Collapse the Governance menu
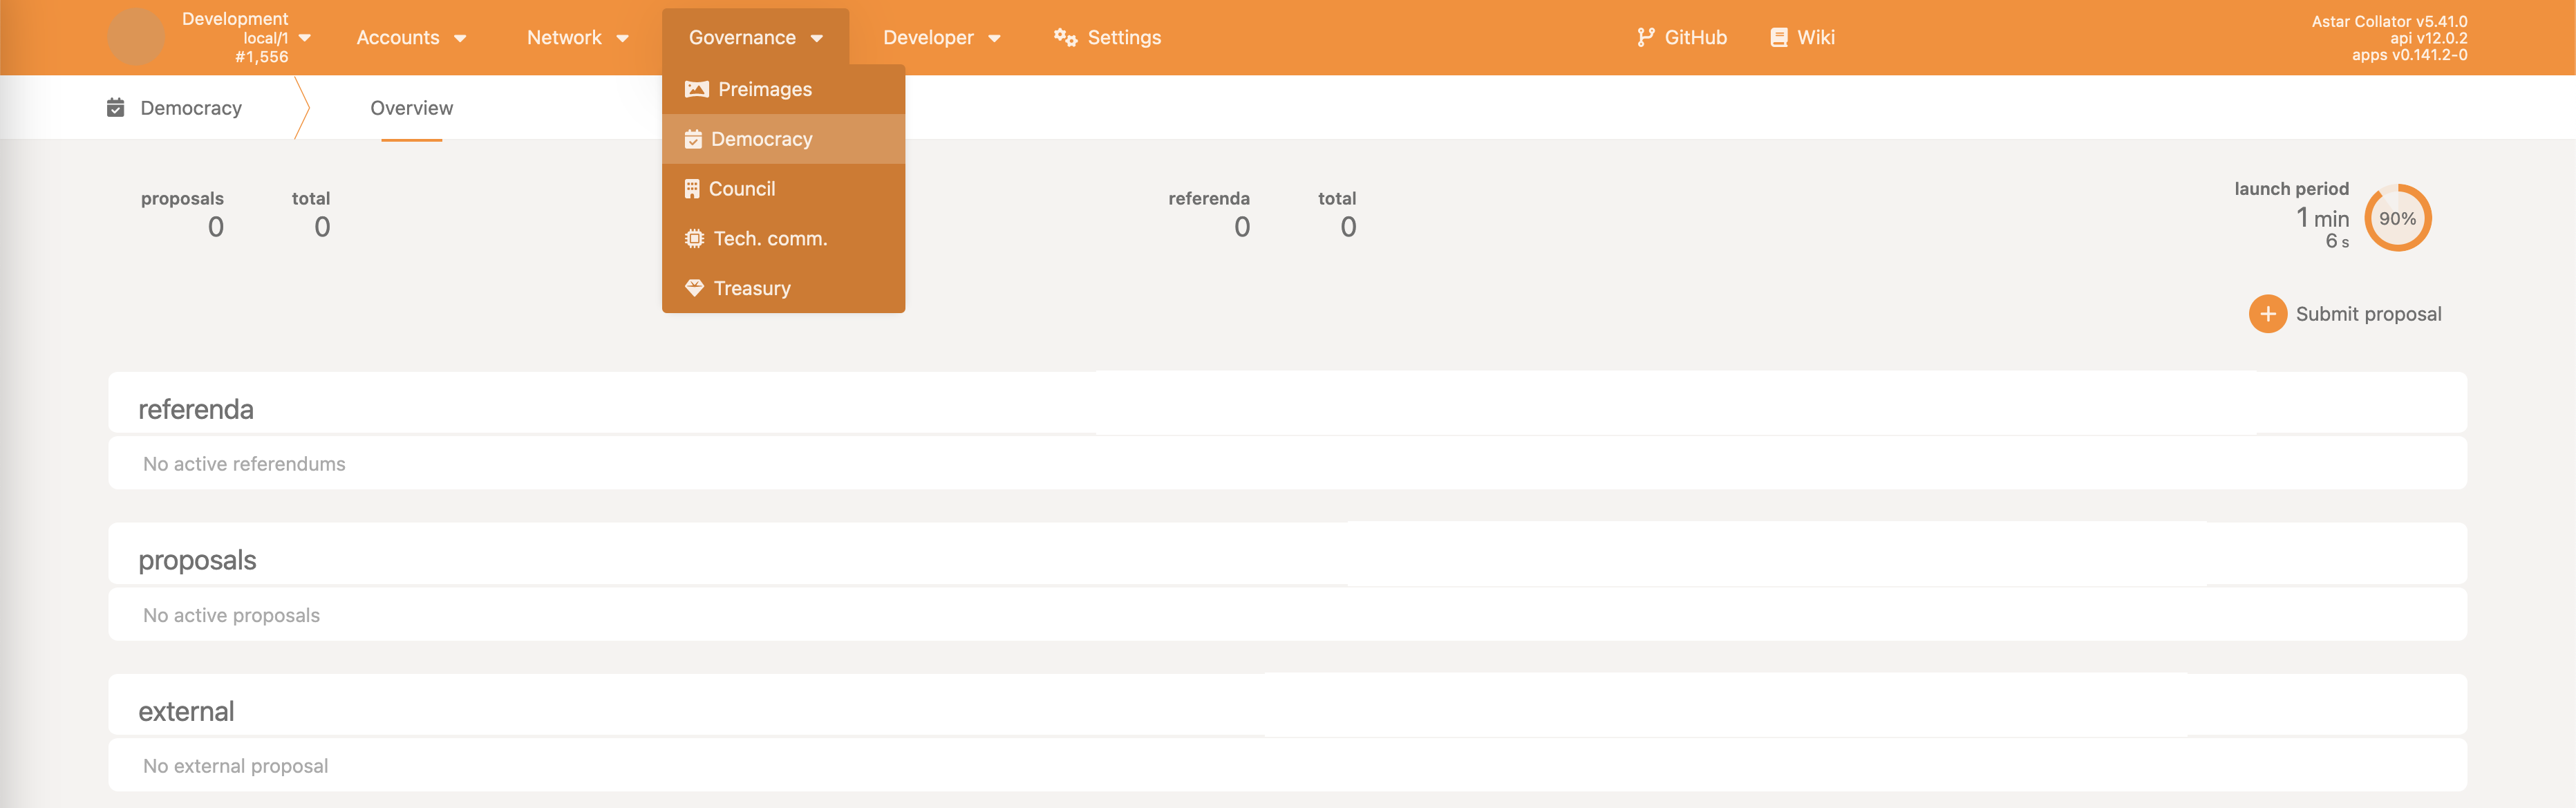 click(x=755, y=38)
